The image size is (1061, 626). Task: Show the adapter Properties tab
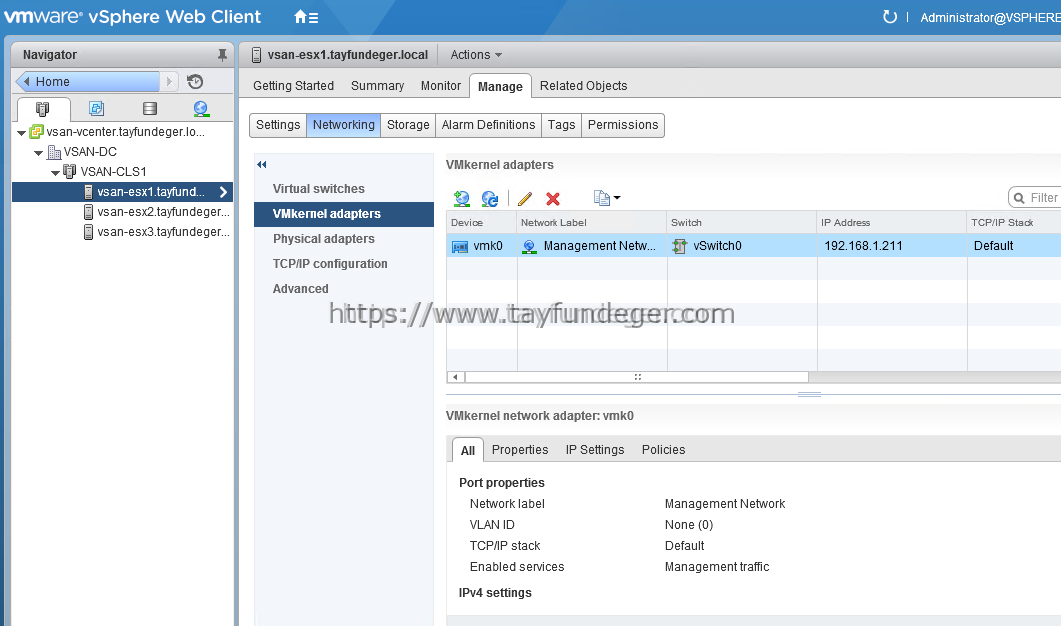tap(520, 450)
